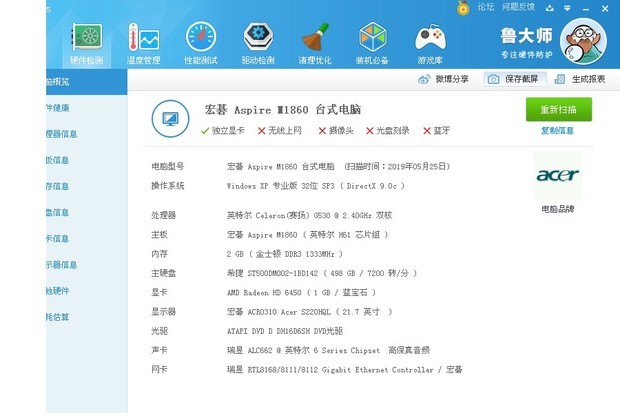Close the 鲁大师 window

(x=605, y=8)
